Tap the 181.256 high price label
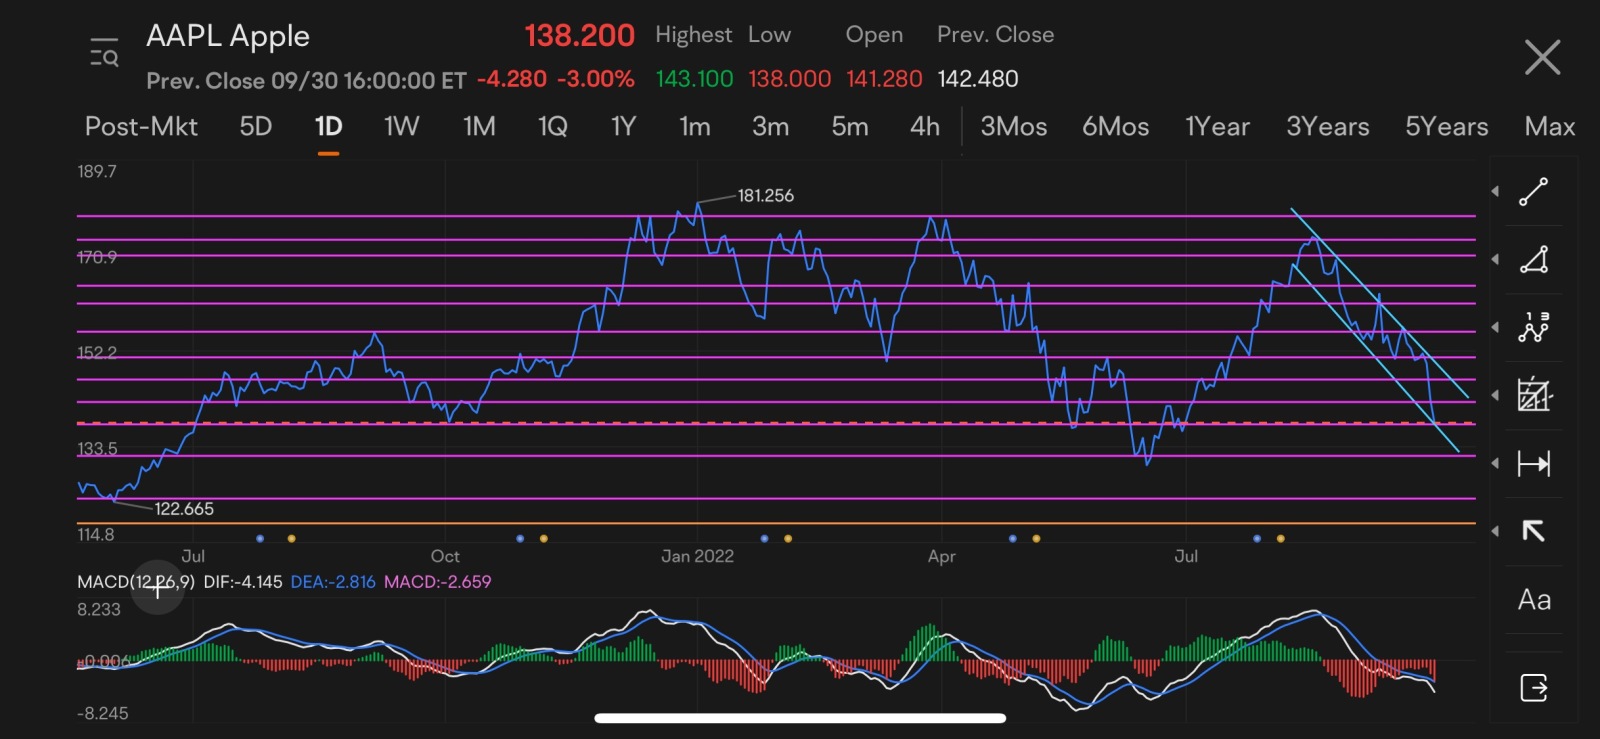This screenshot has height=739, width=1600. (765, 196)
